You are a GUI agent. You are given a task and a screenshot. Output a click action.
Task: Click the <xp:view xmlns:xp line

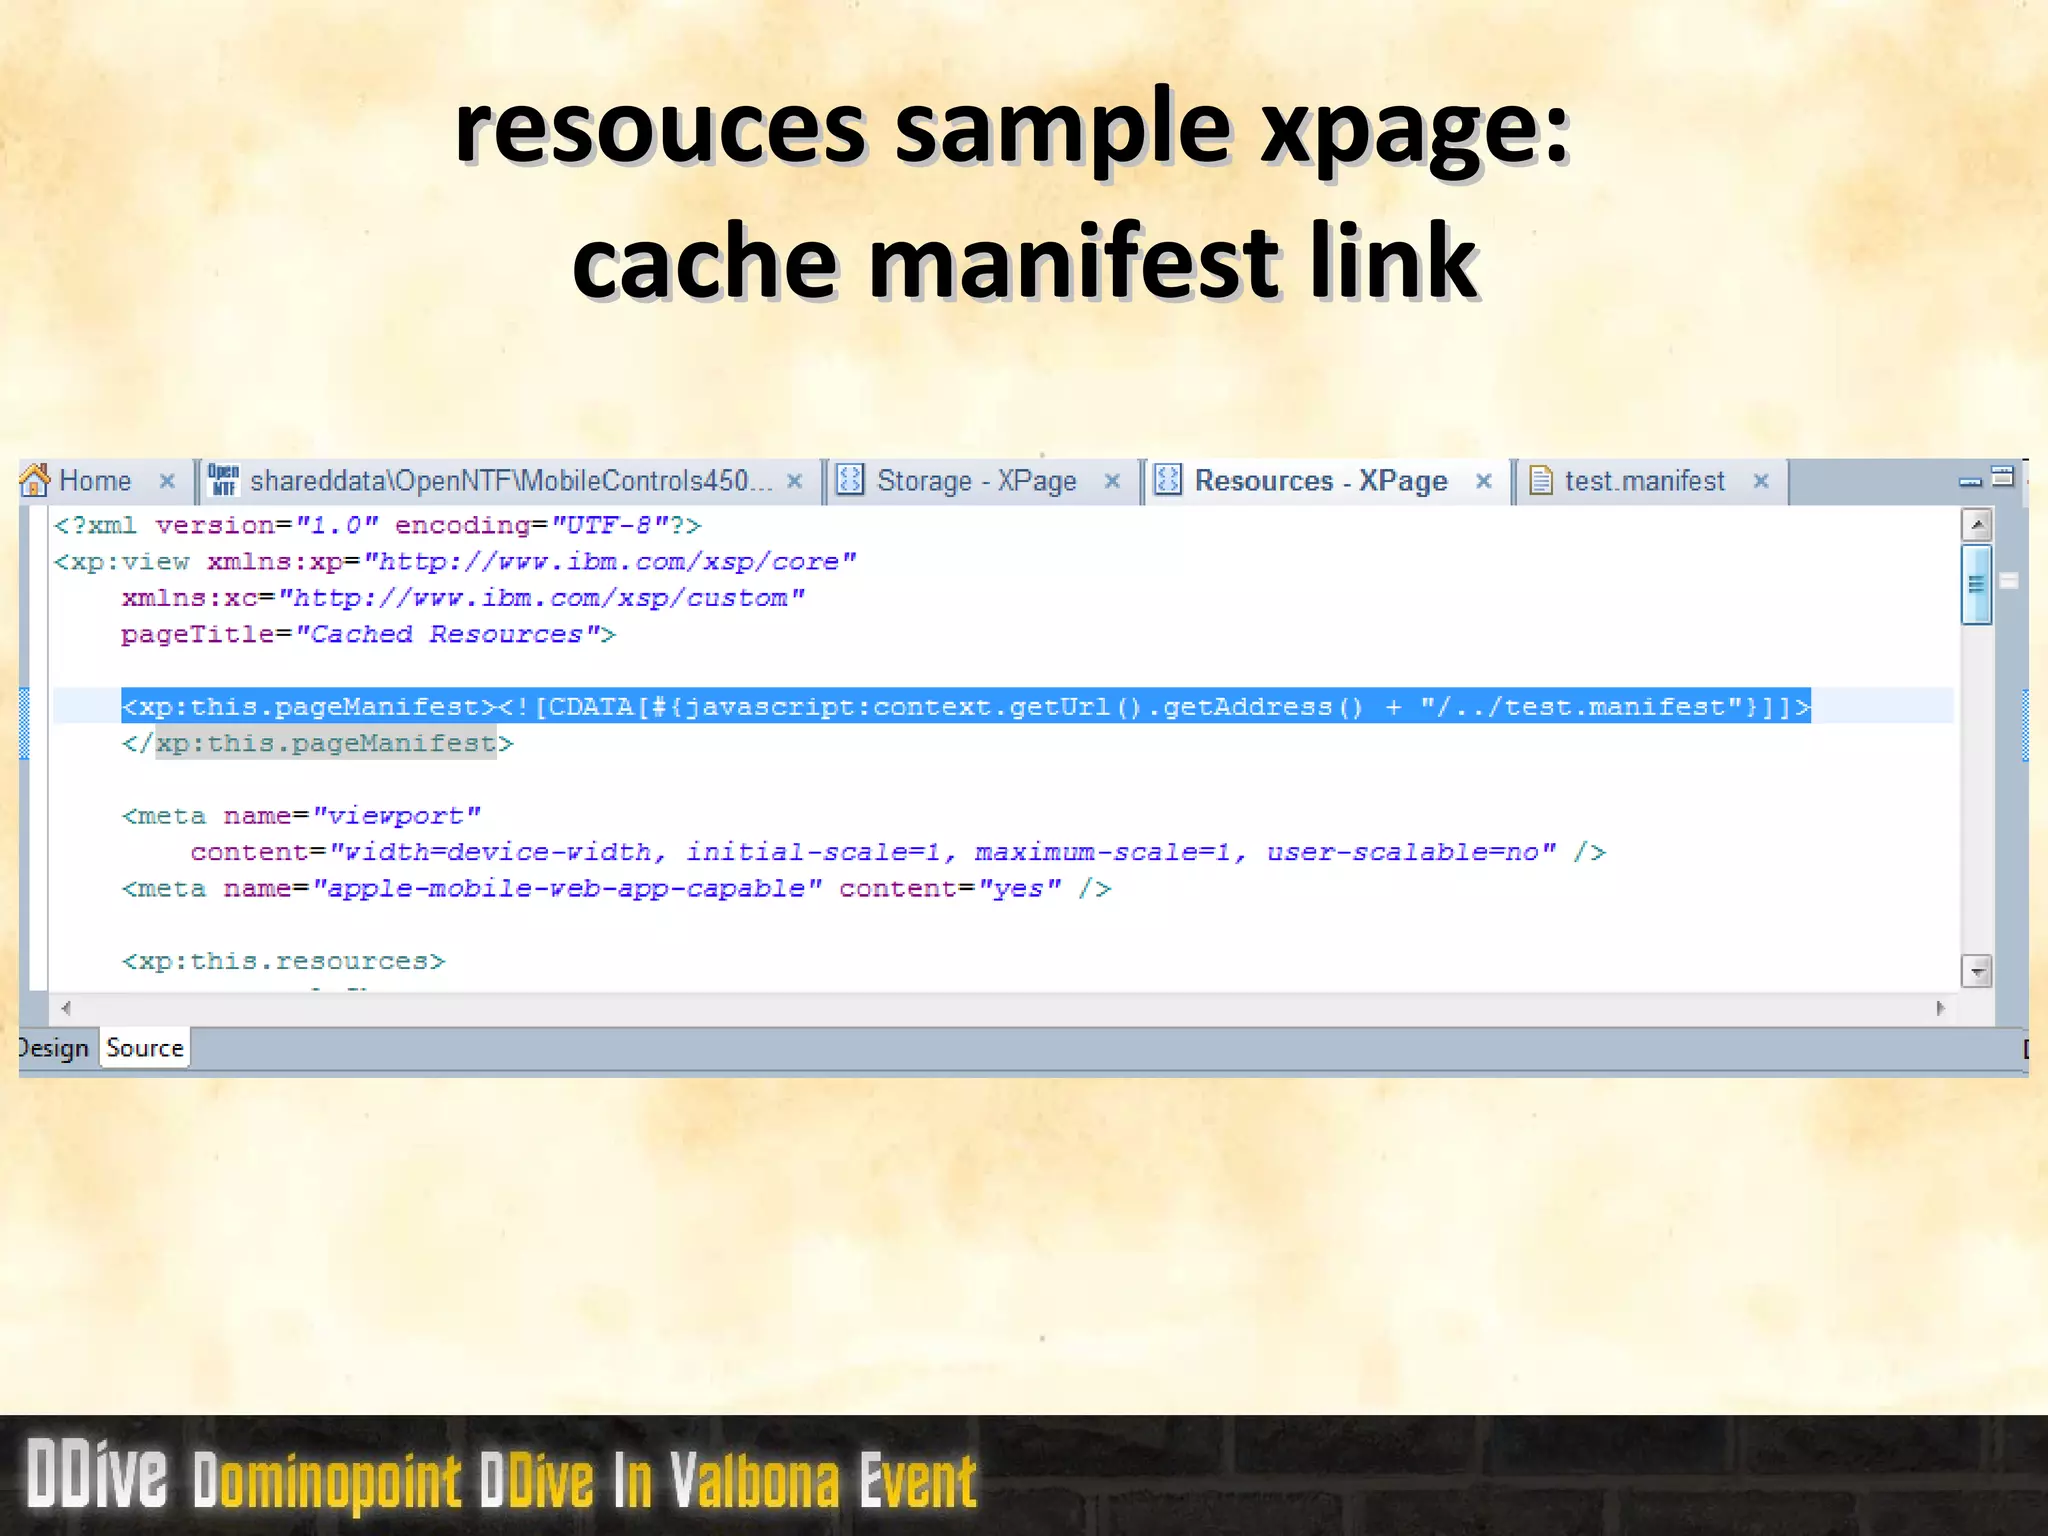[x=455, y=561]
